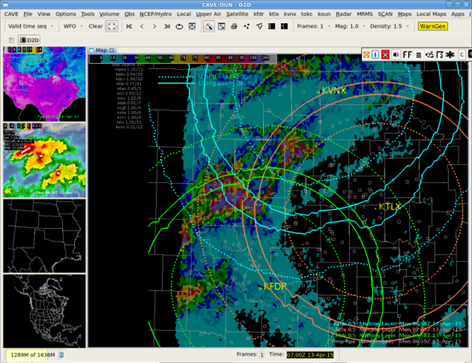Screen dimensions: 472x363
Task: Click the FF icon on floating toolbar
Action: (x=407, y=54)
